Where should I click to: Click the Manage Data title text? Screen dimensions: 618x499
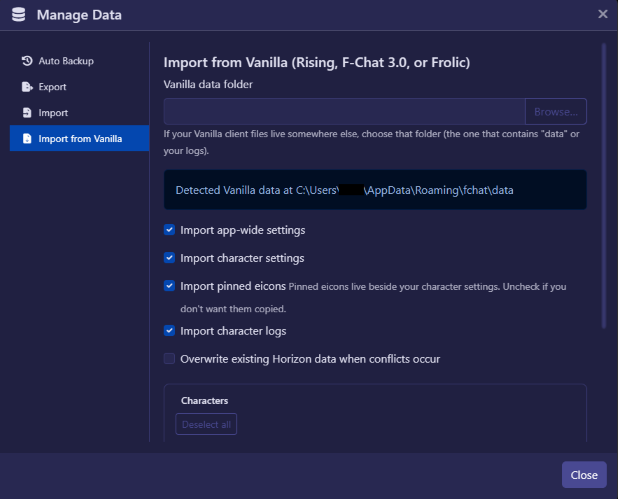79,15
